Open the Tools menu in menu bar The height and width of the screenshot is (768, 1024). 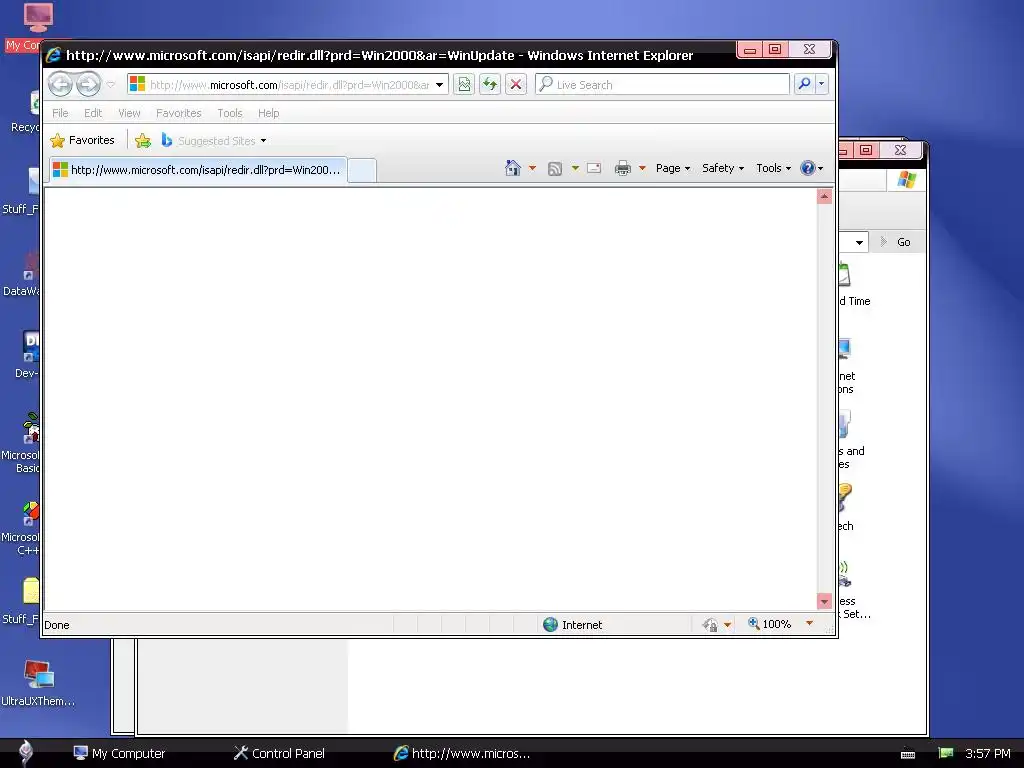point(230,113)
